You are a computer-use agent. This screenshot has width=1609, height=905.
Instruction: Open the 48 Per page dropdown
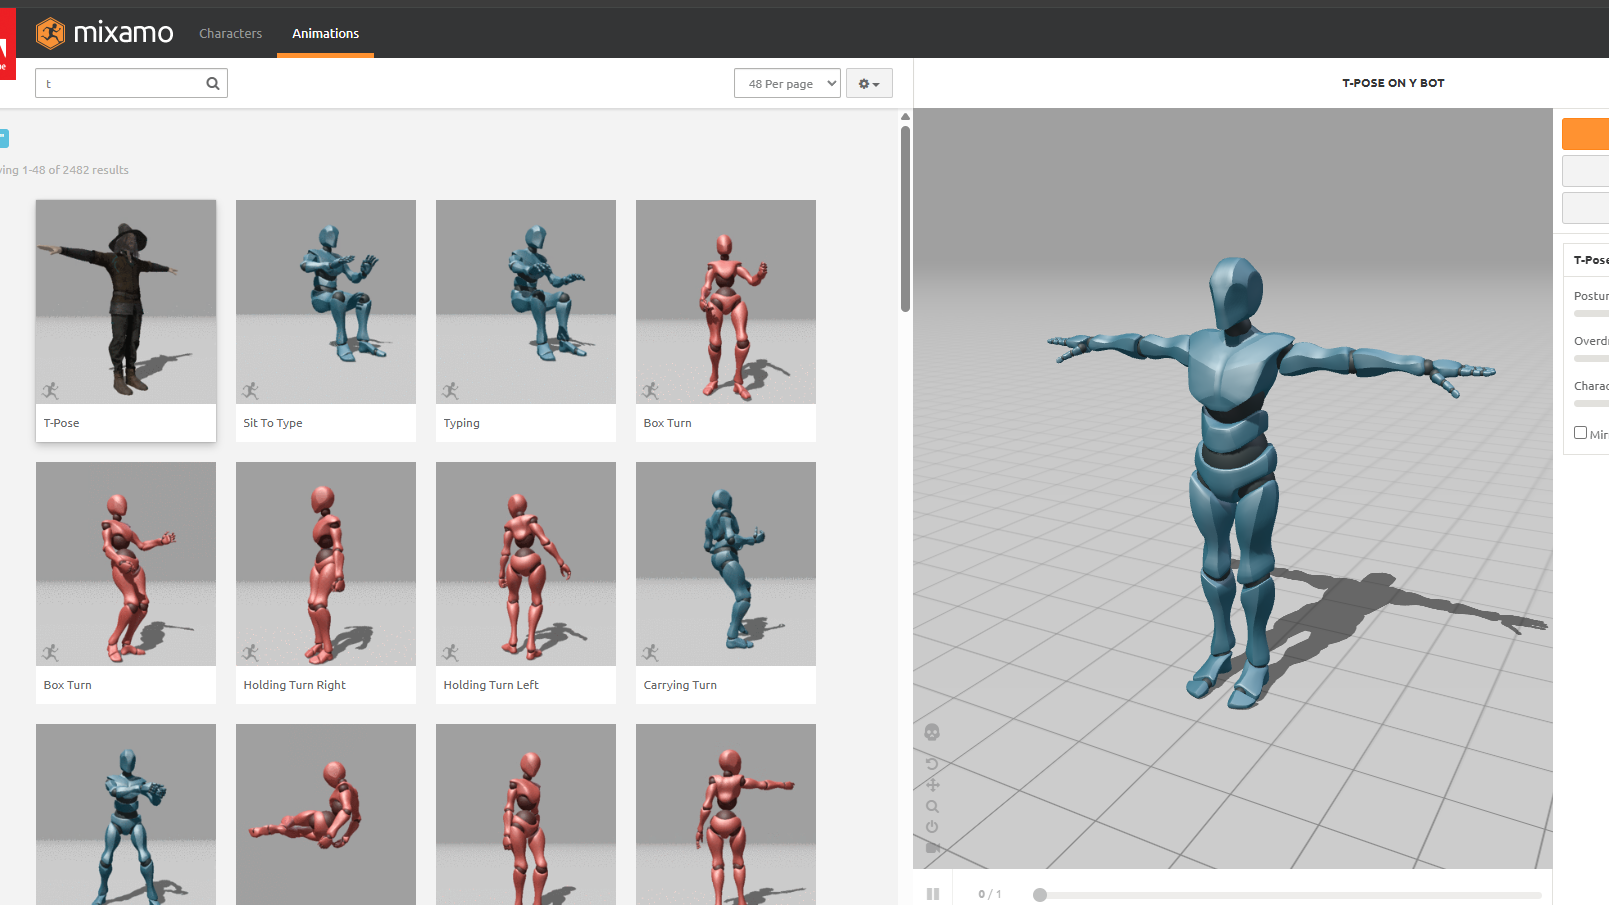(x=787, y=84)
